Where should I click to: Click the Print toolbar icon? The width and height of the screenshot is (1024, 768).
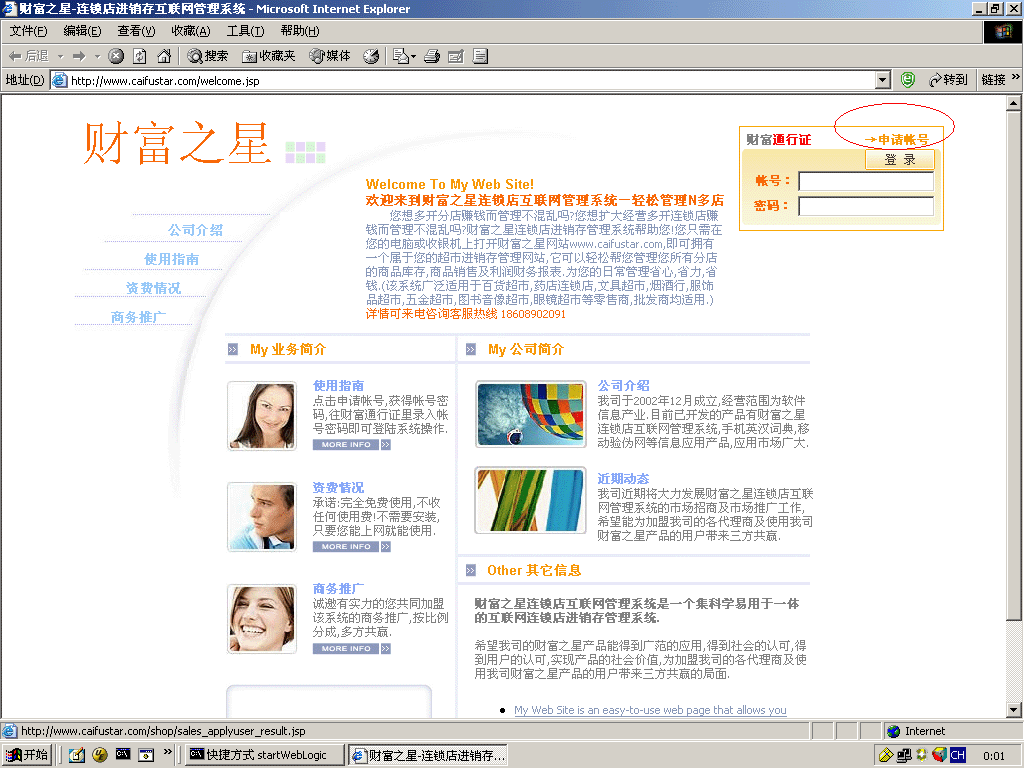(x=432, y=56)
